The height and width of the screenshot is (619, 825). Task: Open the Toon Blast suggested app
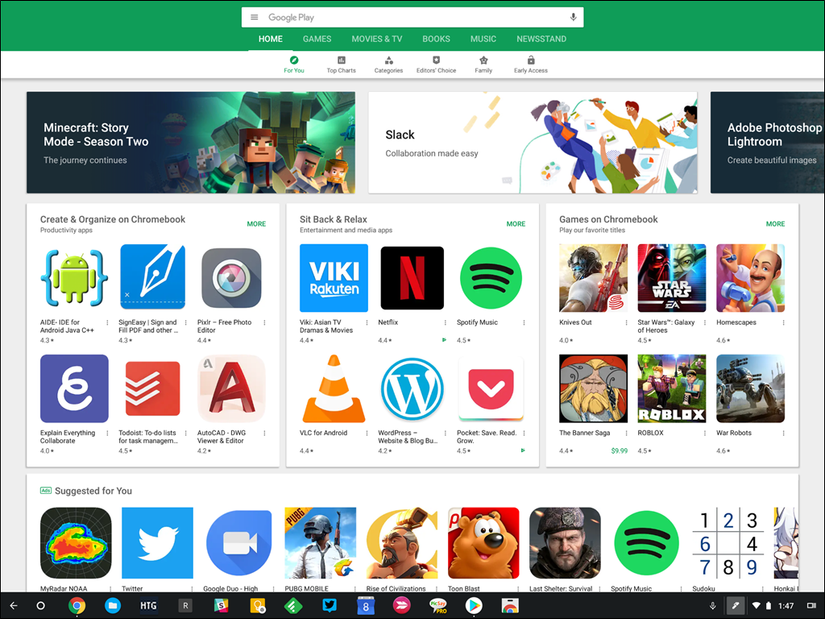(x=484, y=543)
